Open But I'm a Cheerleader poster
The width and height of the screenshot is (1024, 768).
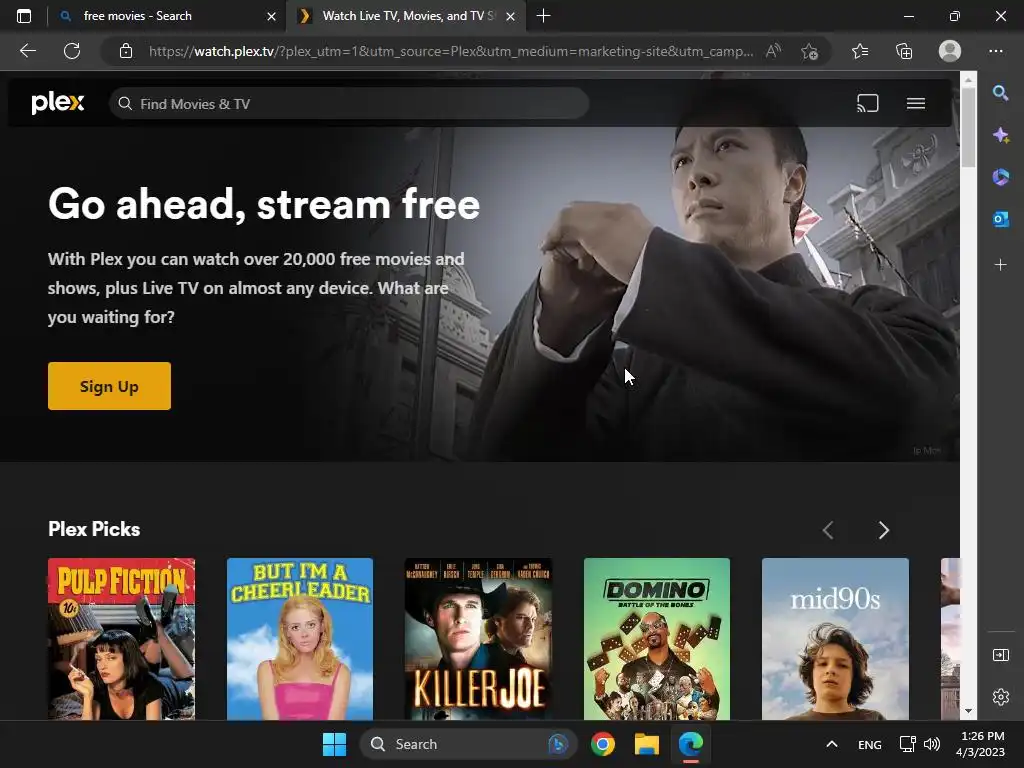(x=300, y=639)
